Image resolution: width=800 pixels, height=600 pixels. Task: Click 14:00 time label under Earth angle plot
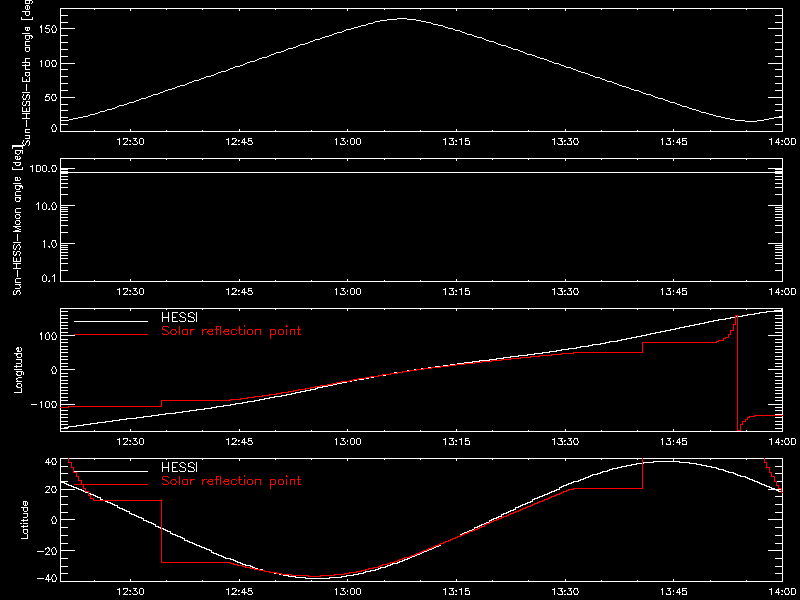point(782,142)
